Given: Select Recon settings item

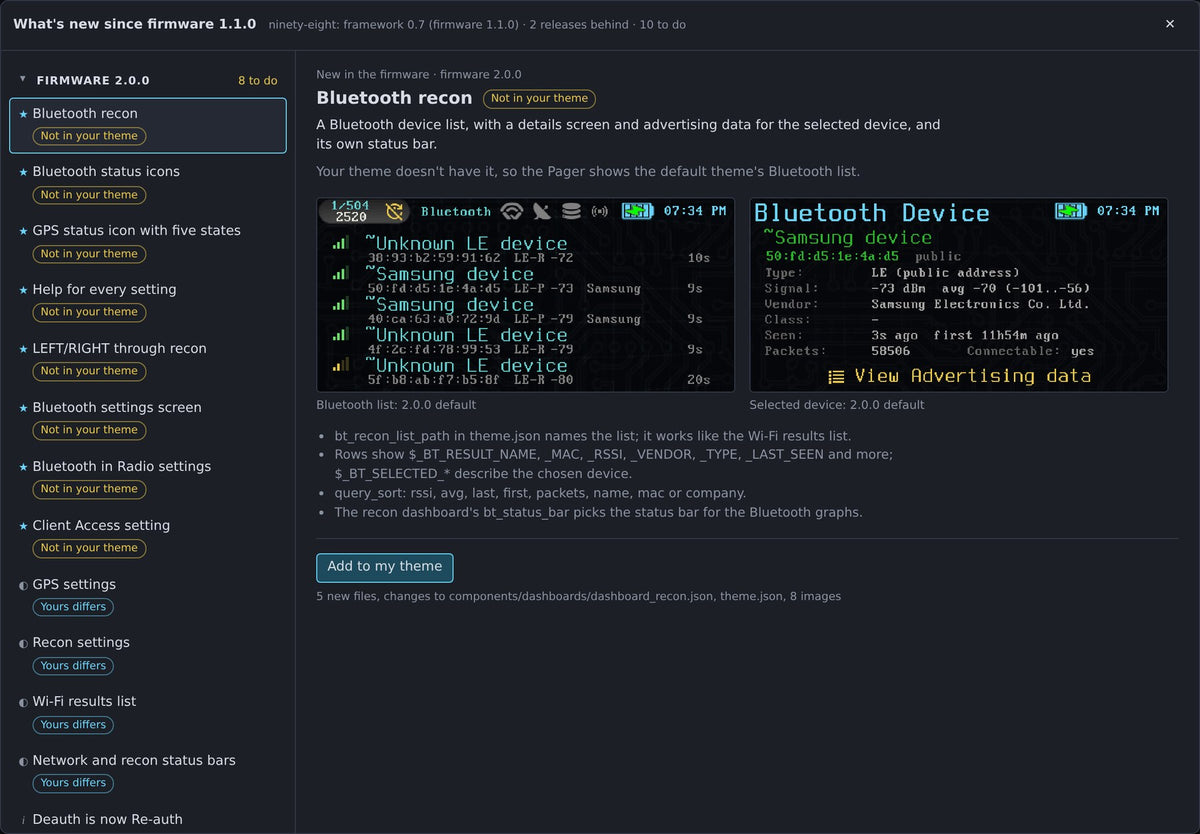Looking at the screenshot, I should pyautogui.click(x=148, y=655).
